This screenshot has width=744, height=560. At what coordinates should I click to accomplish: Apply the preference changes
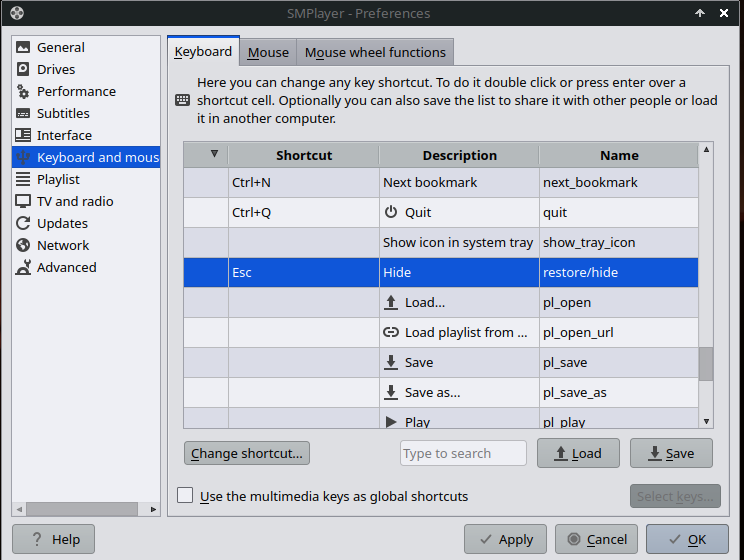coord(505,539)
